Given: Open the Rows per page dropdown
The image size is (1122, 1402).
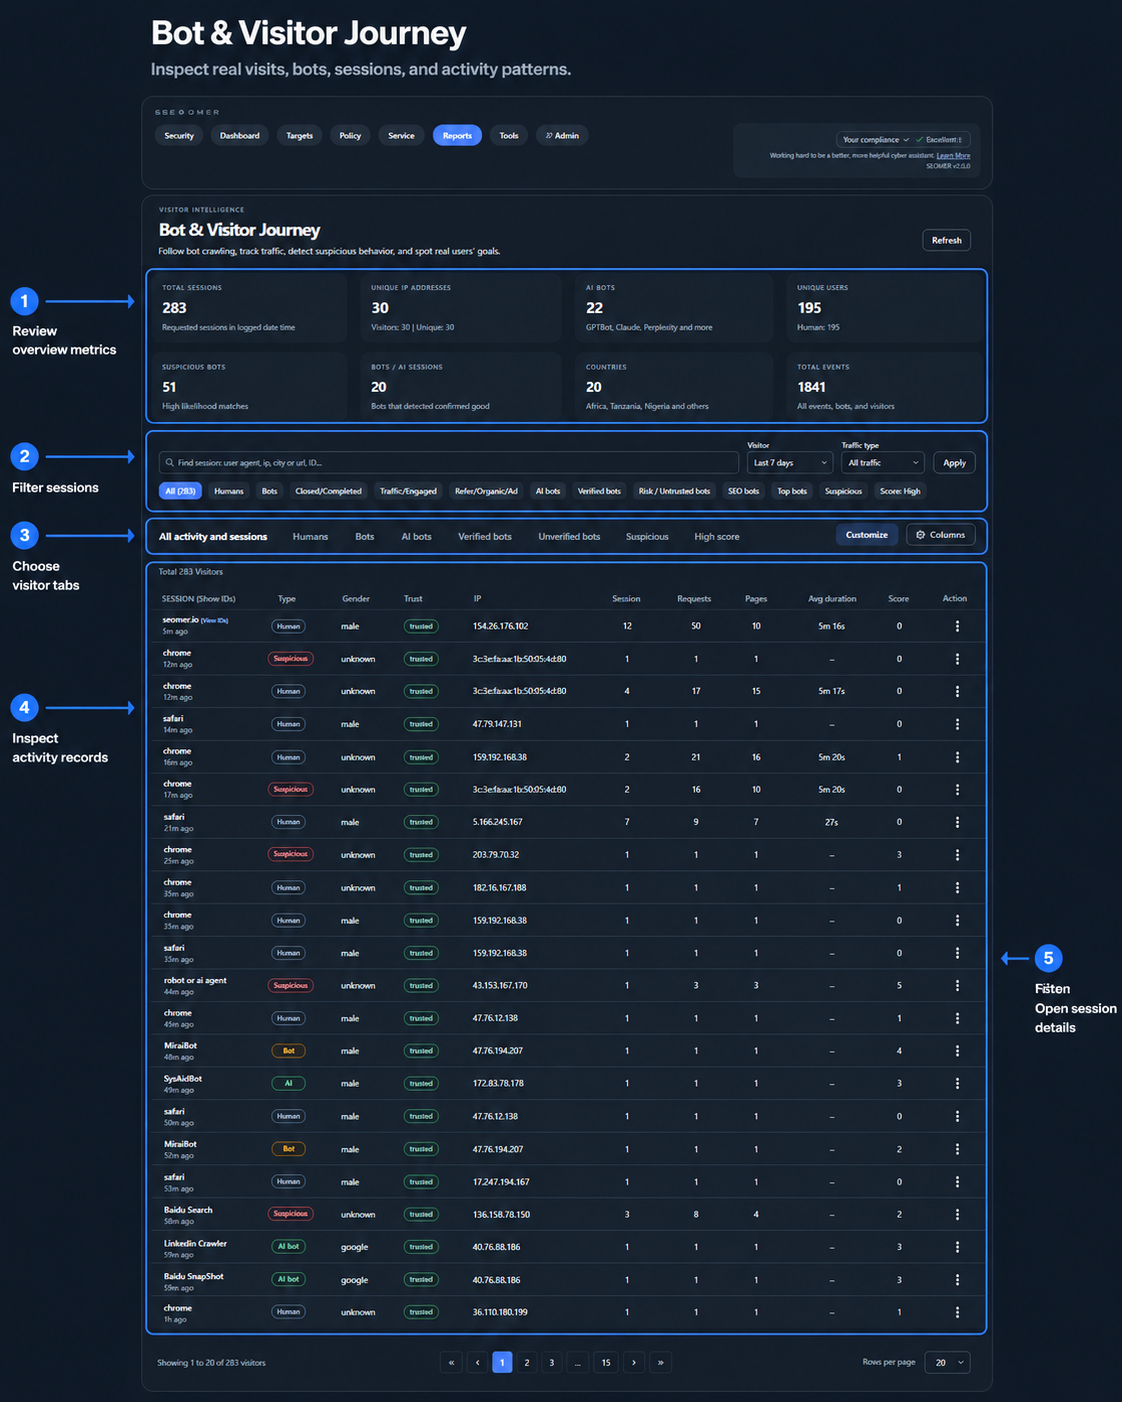Looking at the screenshot, I should [947, 1362].
